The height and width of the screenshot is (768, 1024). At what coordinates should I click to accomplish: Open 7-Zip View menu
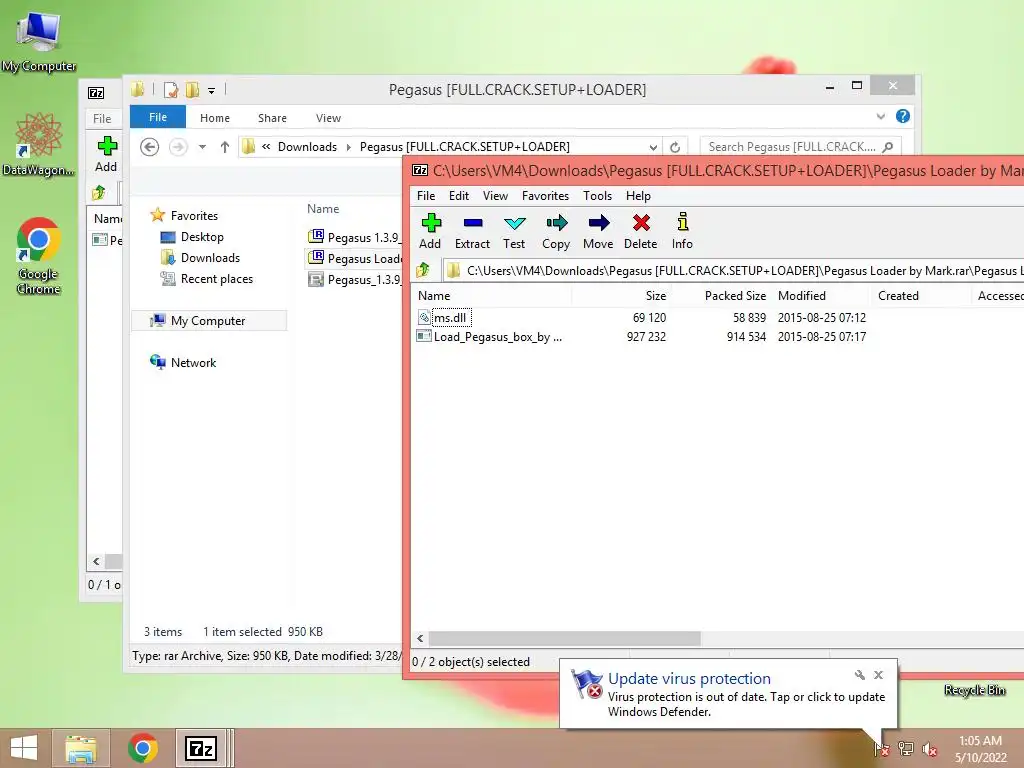495,196
